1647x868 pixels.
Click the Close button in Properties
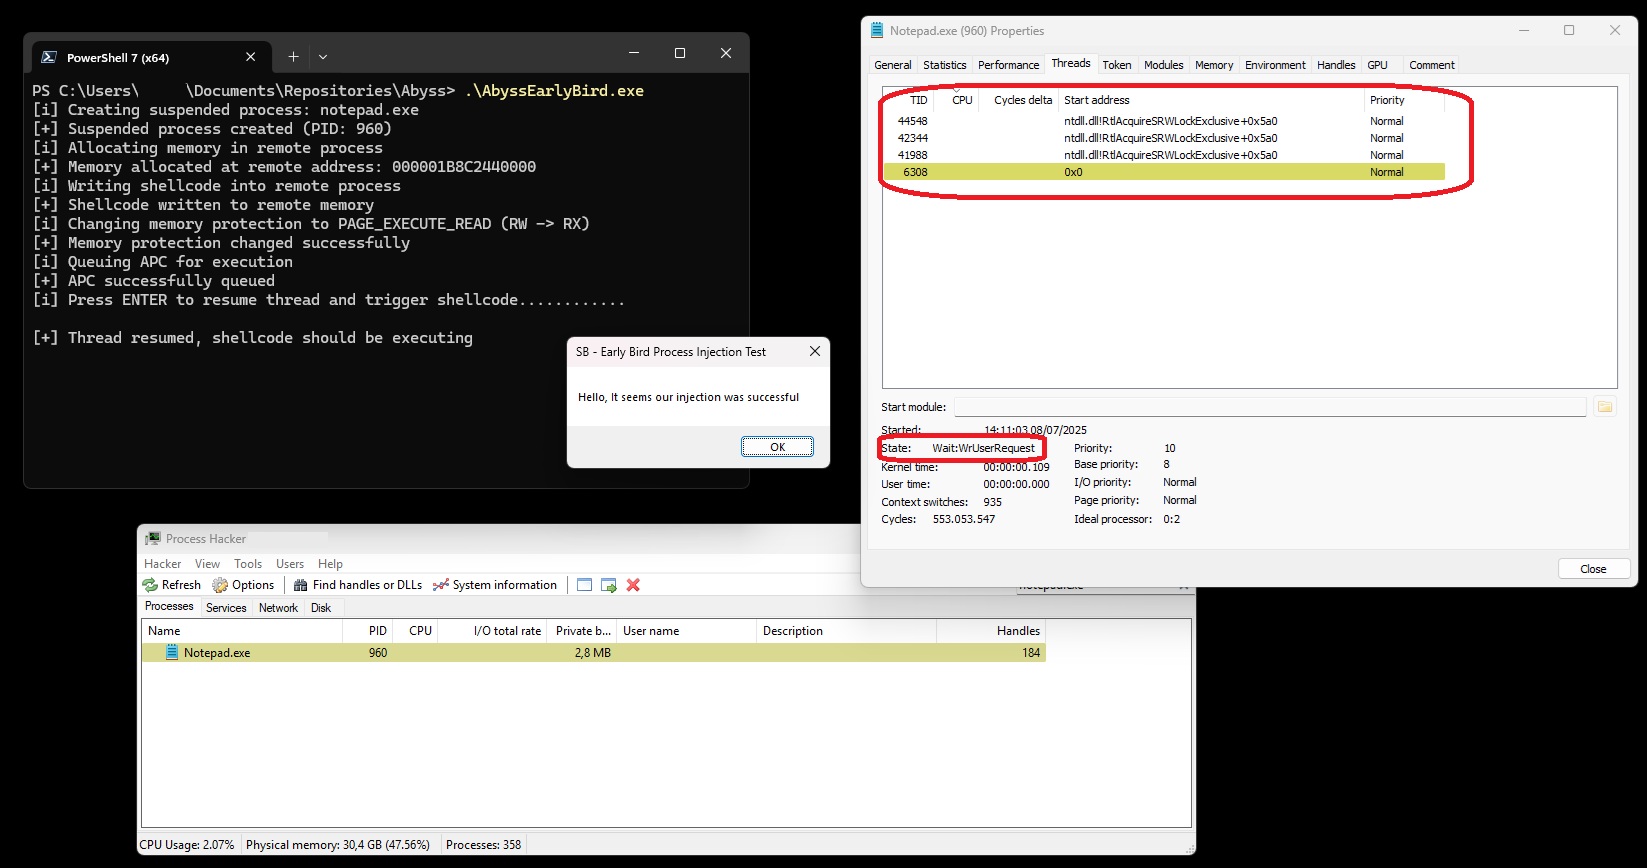coord(1593,569)
